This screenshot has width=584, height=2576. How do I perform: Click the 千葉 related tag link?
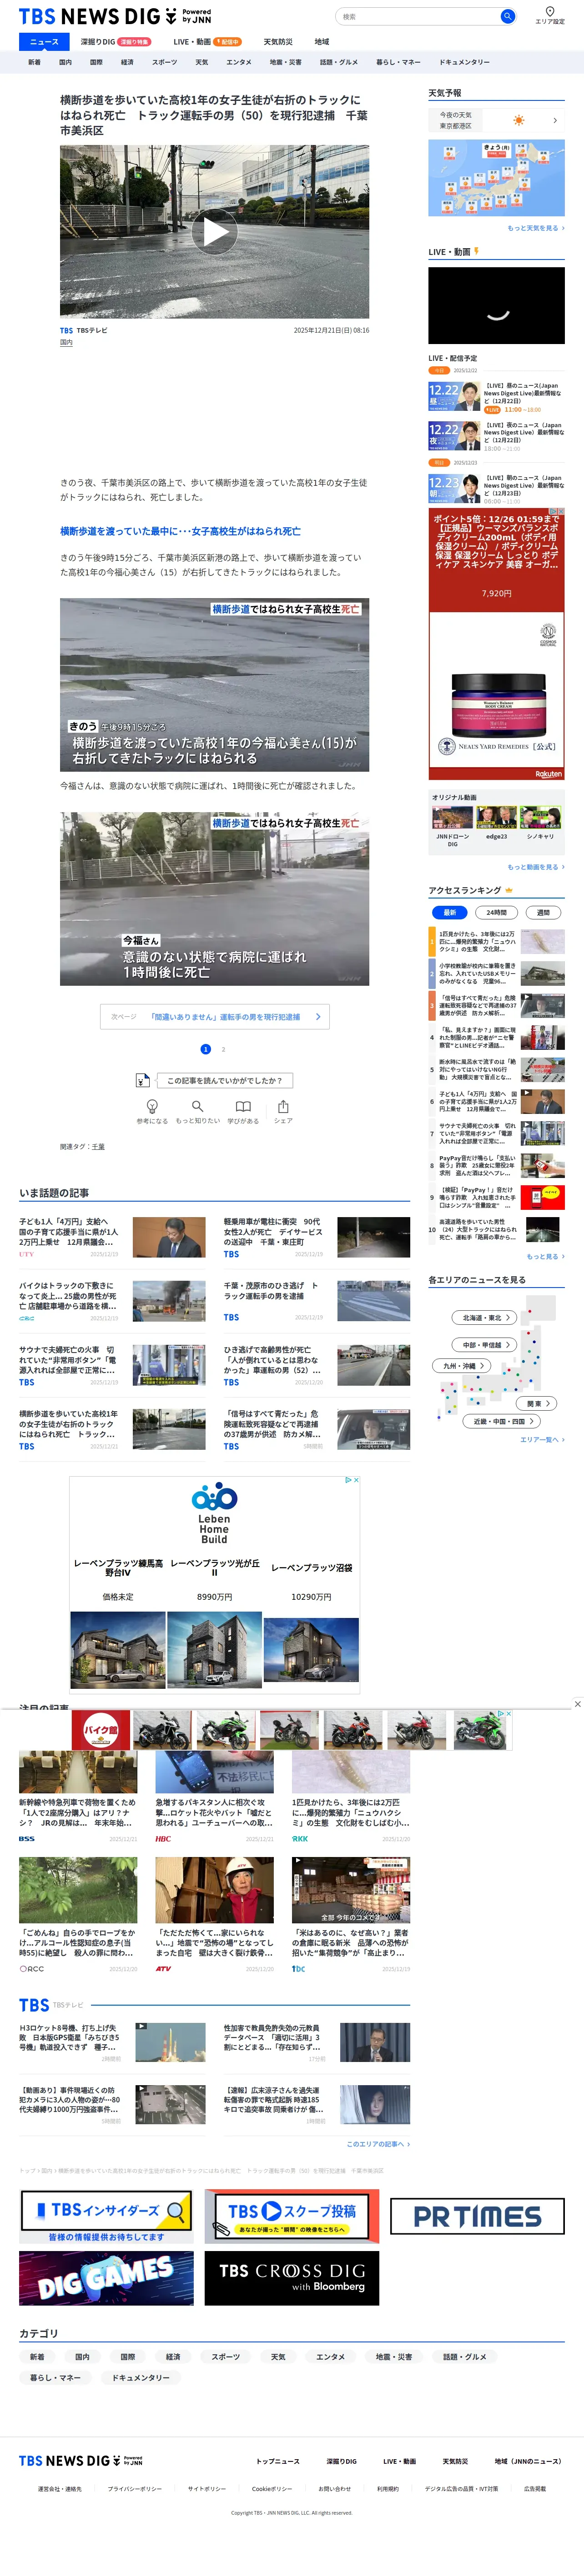(x=98, y=1147)
